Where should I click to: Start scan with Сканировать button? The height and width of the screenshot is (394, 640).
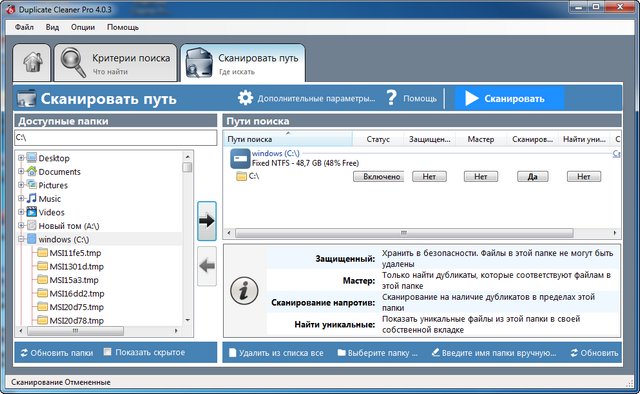point(509,98)
